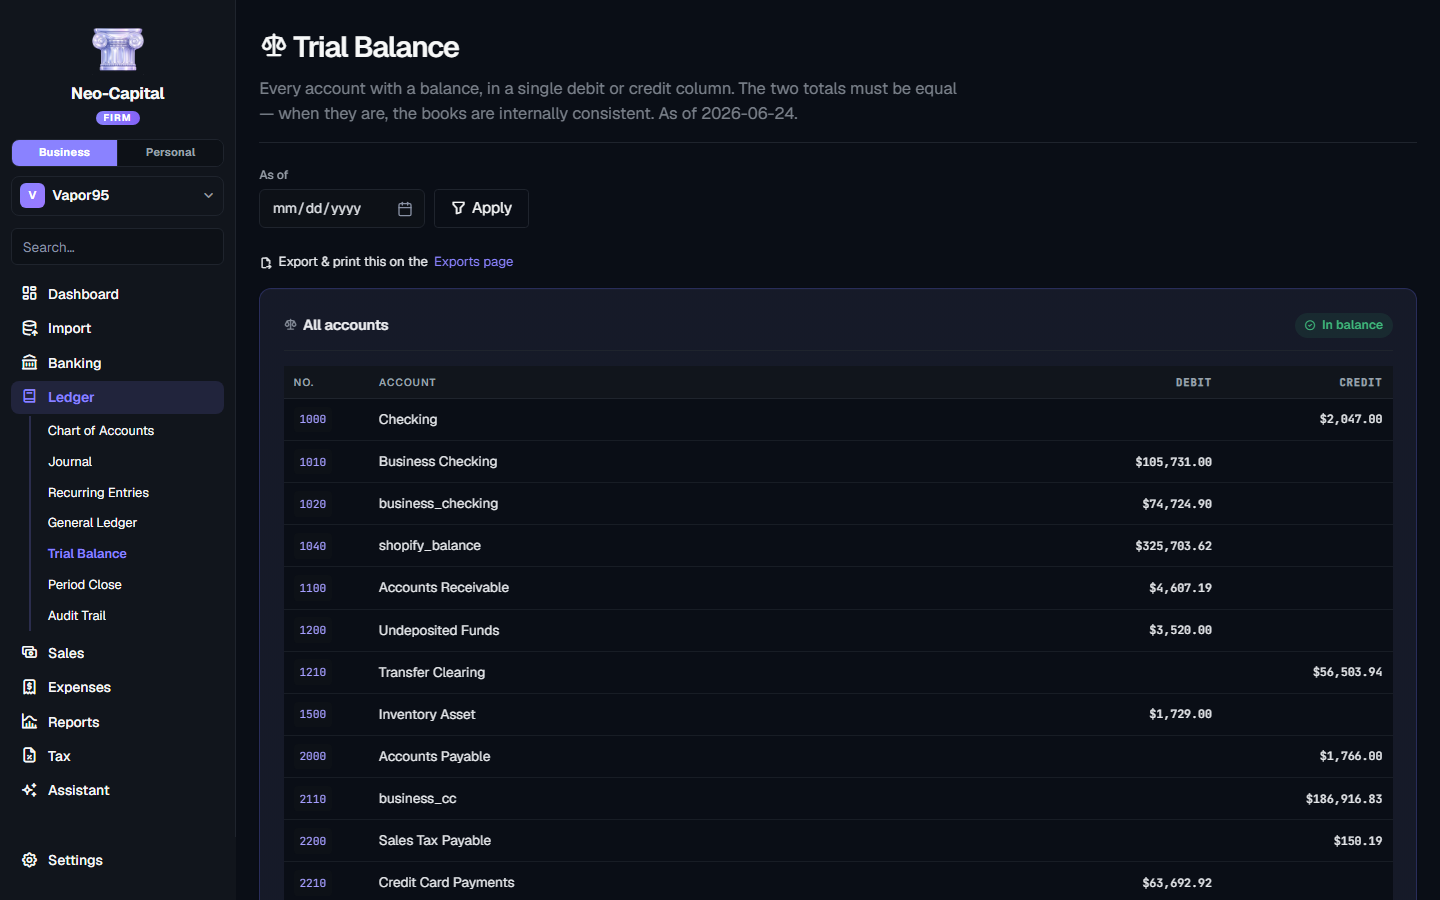Click the Settings gear icon
The image size is (1440, 900).
[30, 860]
